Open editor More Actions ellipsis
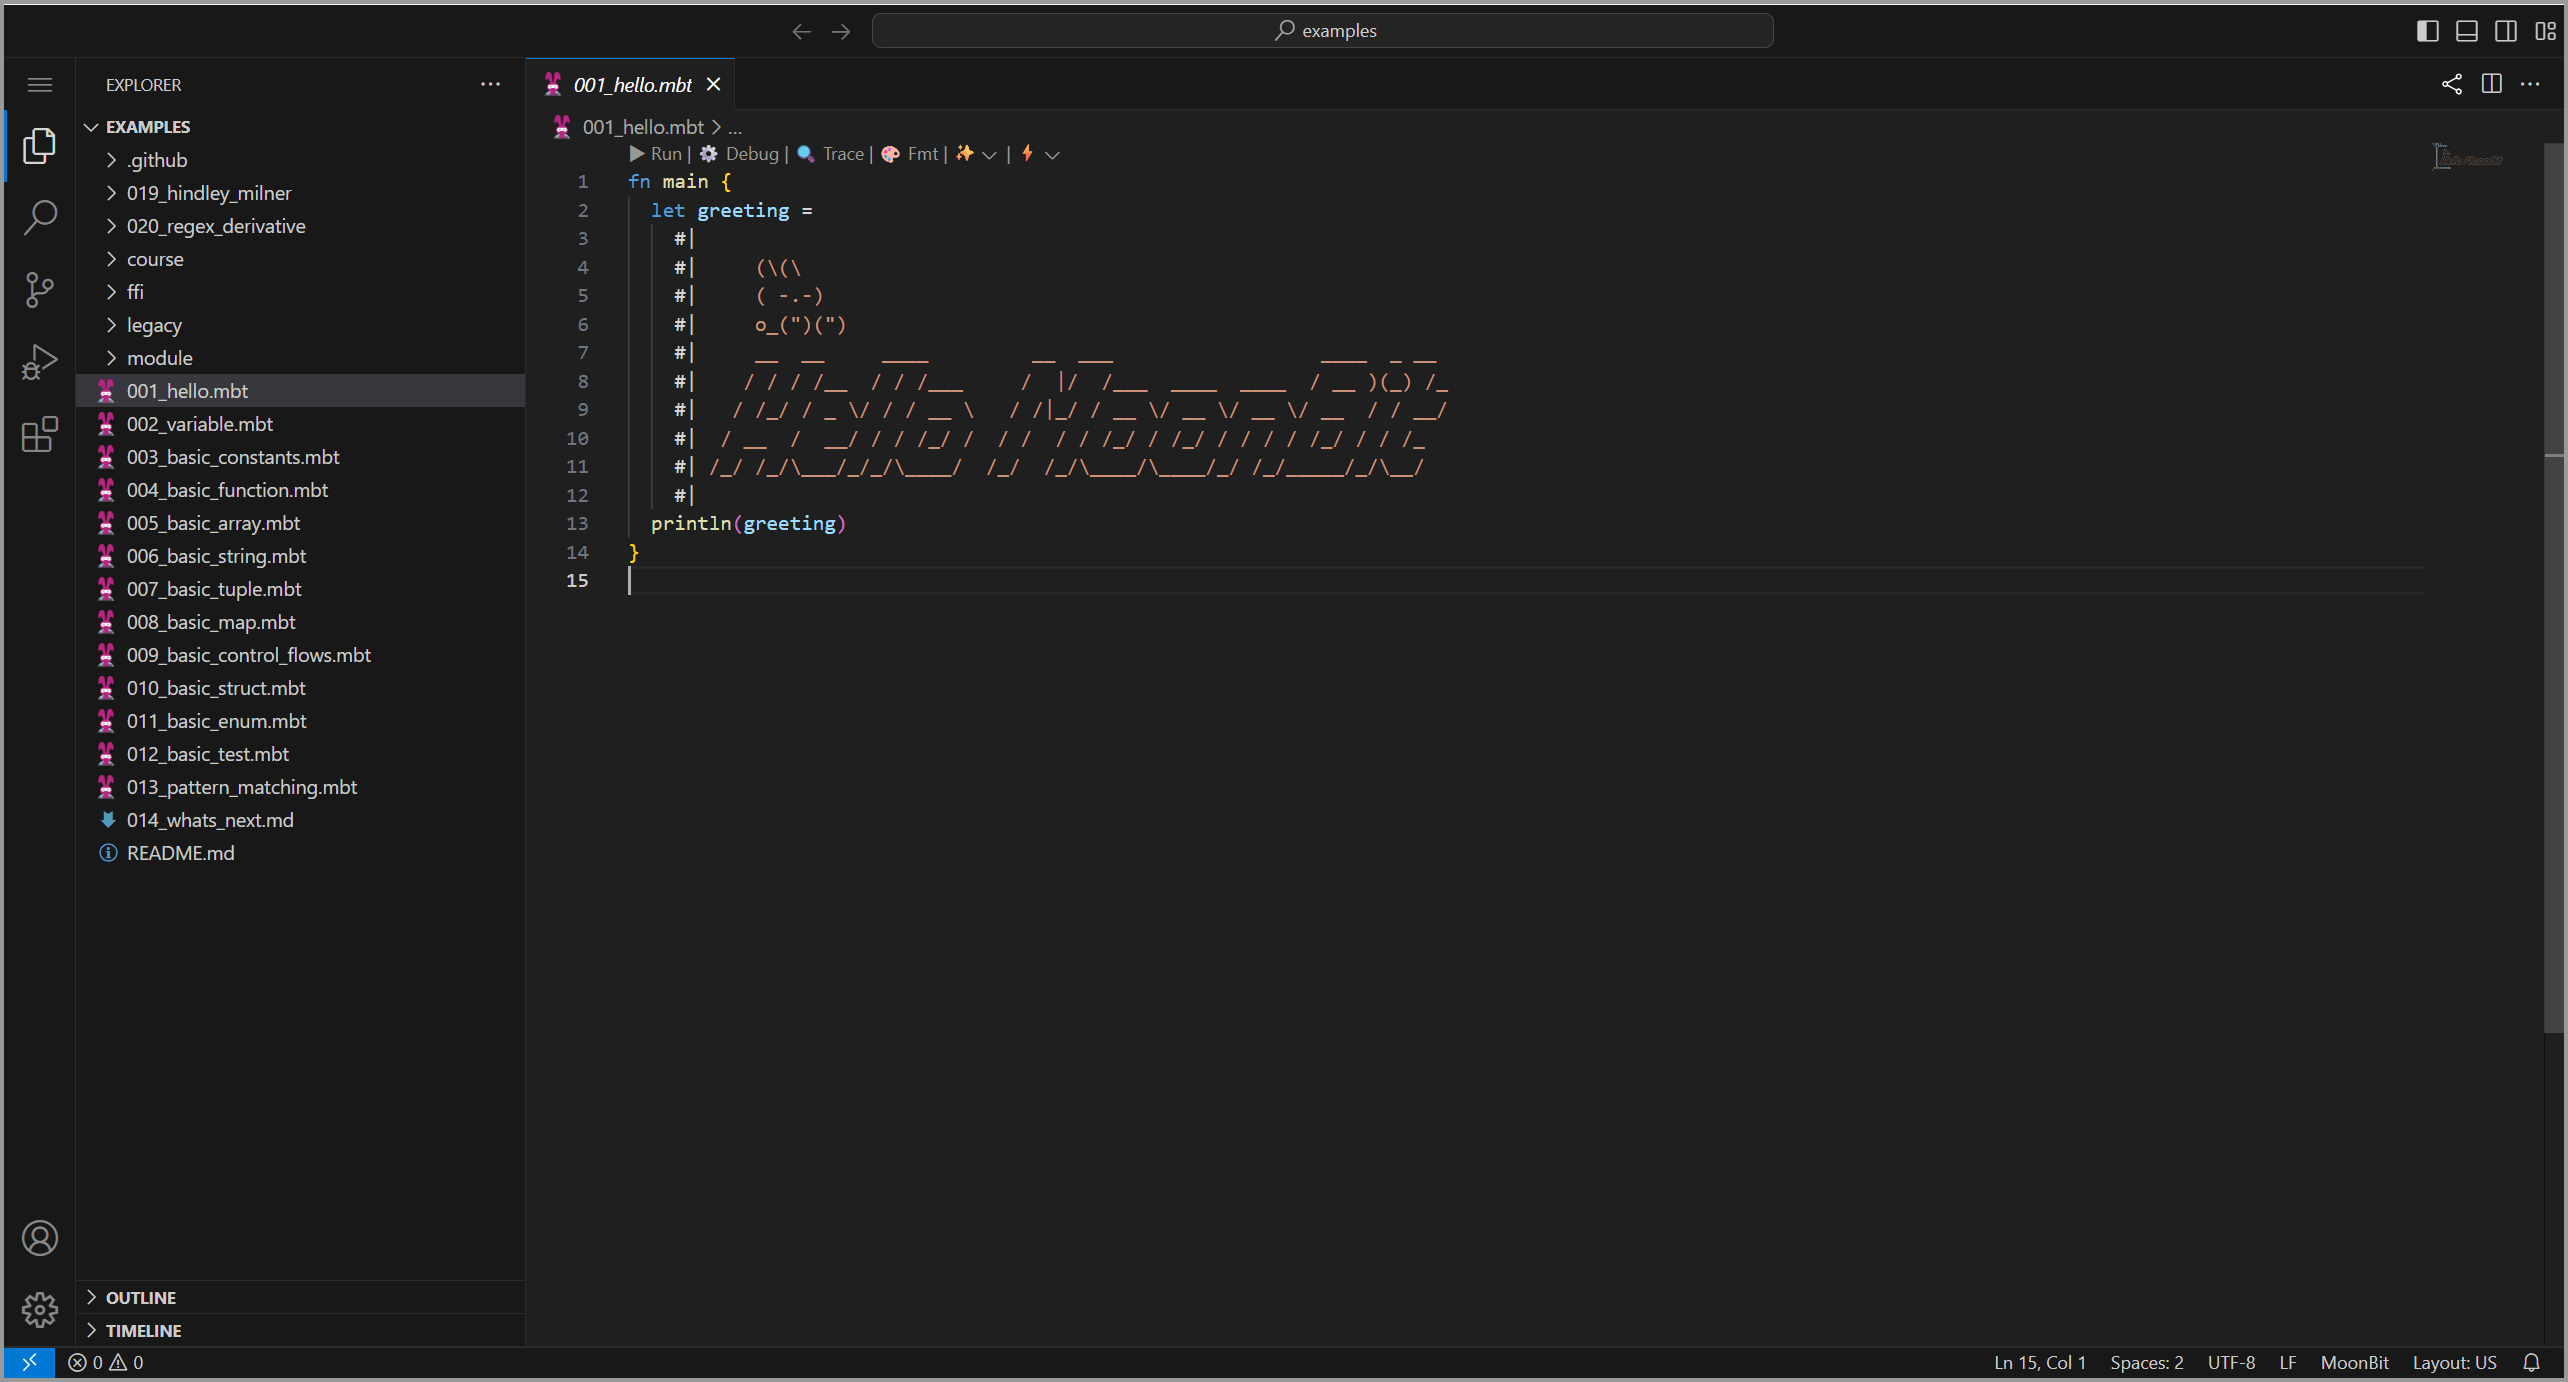 coord(2530,85)
